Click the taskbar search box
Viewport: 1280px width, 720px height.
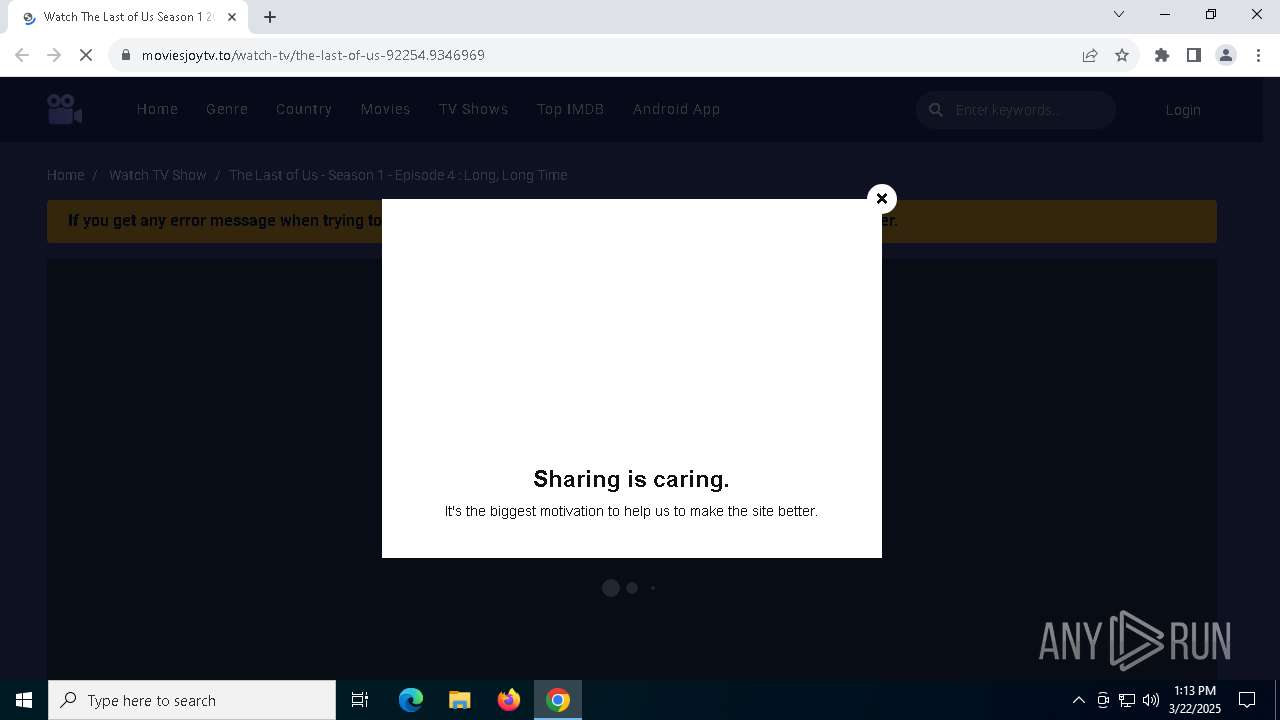[192, 700]
